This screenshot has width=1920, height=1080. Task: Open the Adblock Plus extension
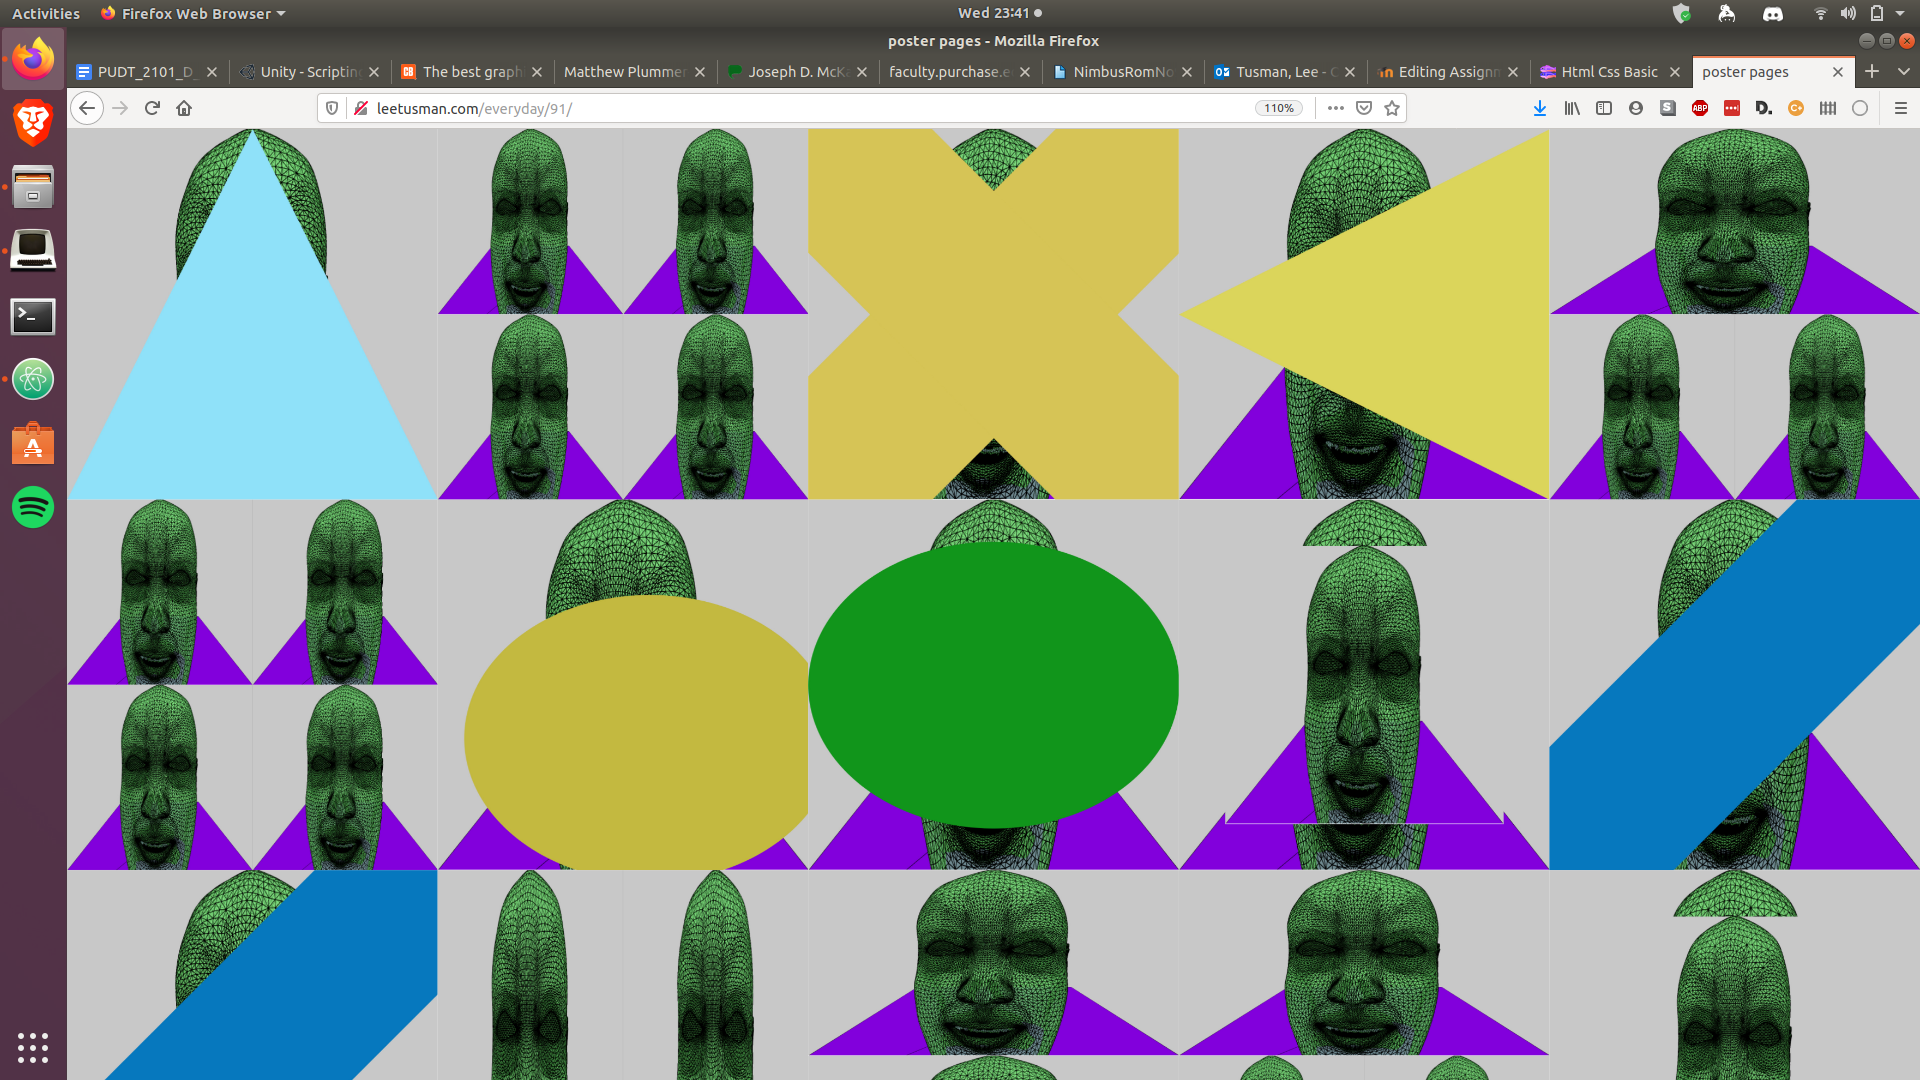tap(1700, 108)
